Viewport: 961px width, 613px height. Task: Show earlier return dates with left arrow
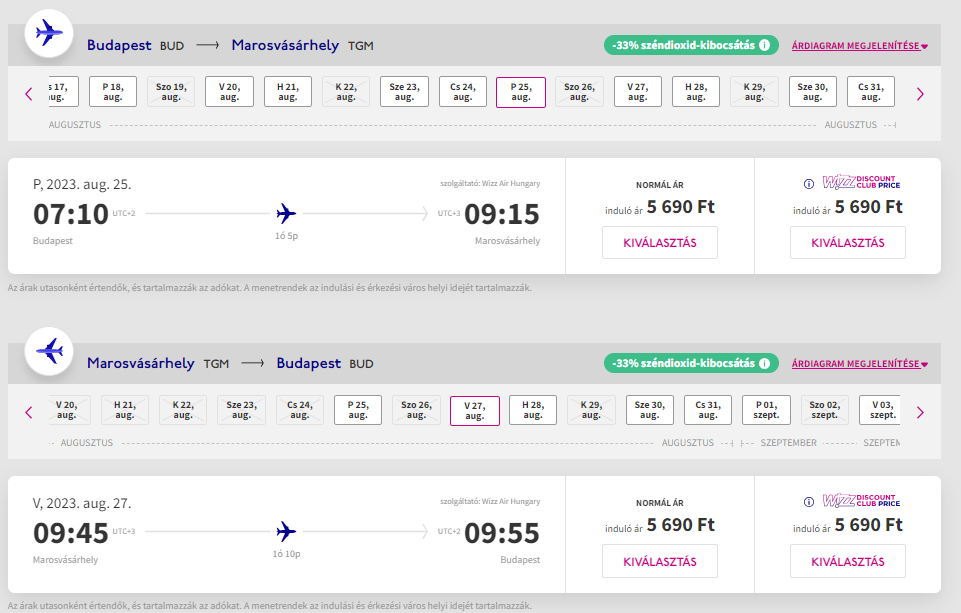pyautogui.click(x=28, y=411)
